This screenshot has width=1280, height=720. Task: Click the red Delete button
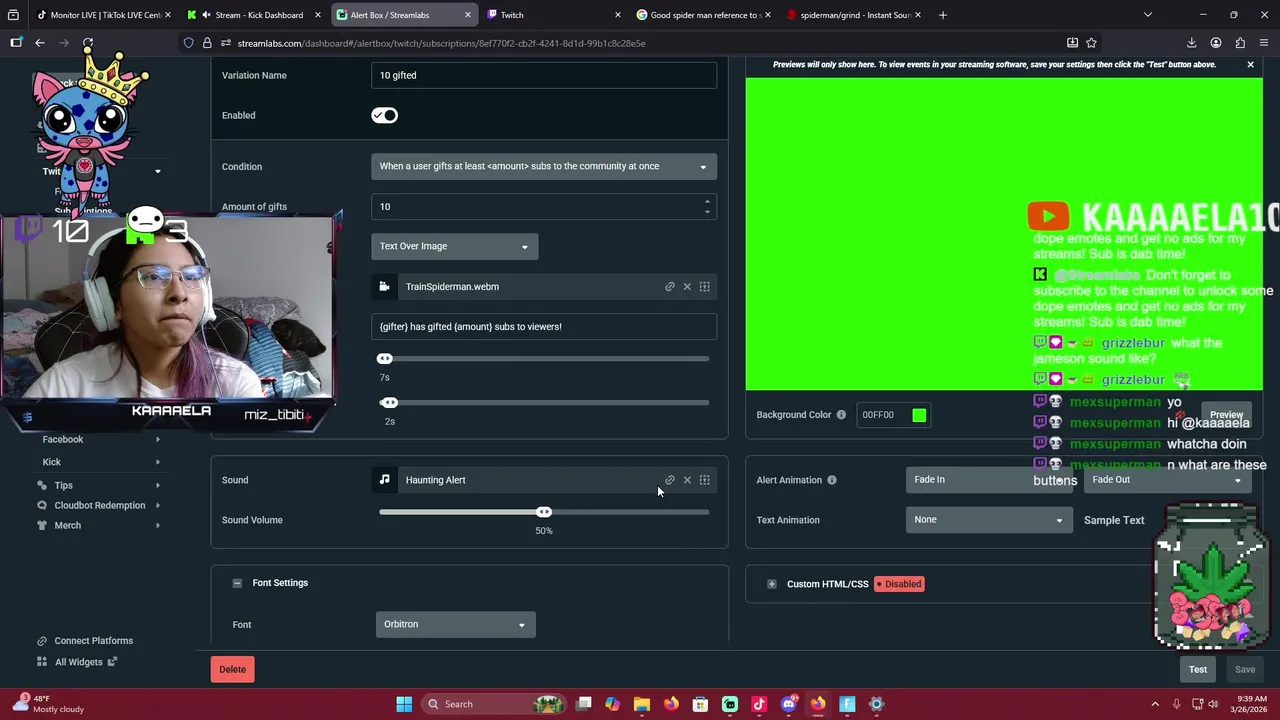pyautogui.click(x=232, y=669)
